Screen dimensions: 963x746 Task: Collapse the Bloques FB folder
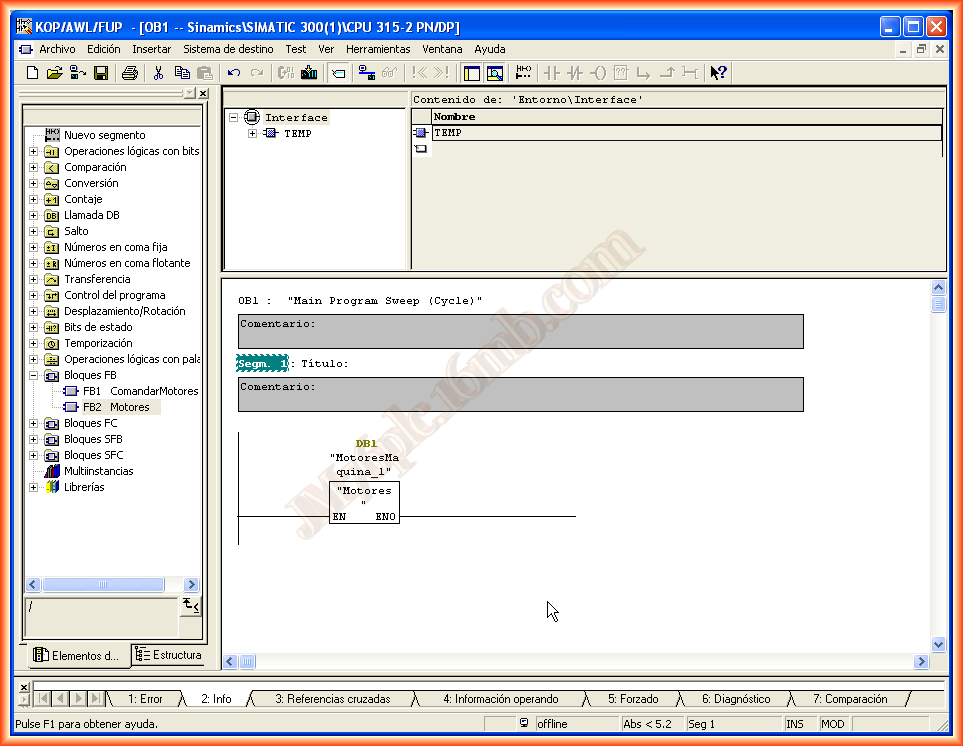pos(33,376)
